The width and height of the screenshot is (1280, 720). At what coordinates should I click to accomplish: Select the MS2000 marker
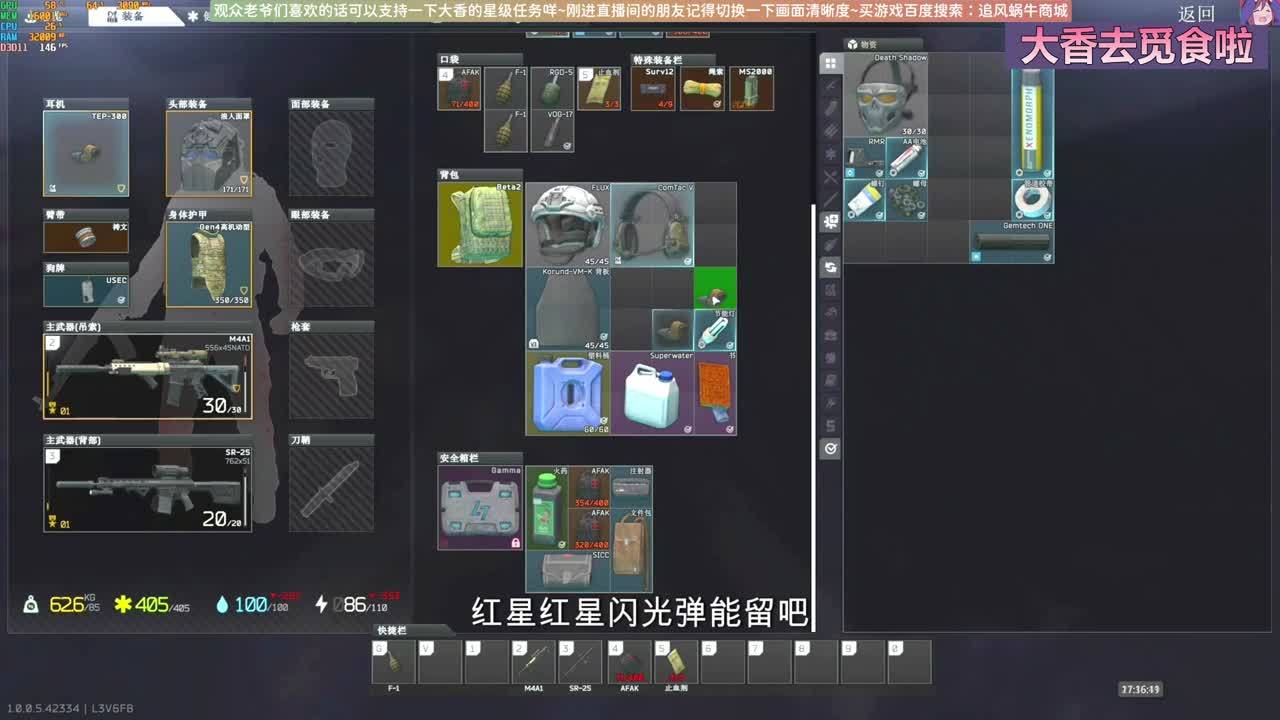[x=752, y=88]
